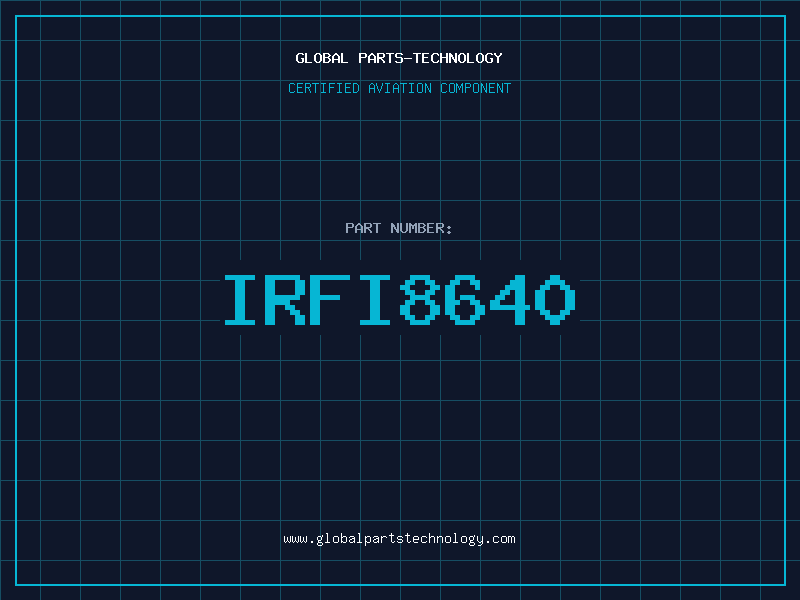Click the CERTIFIED AVIATION COMPONENT subtitle
Image resolution: width=800 pixels, height=600 pixels.
399,88
